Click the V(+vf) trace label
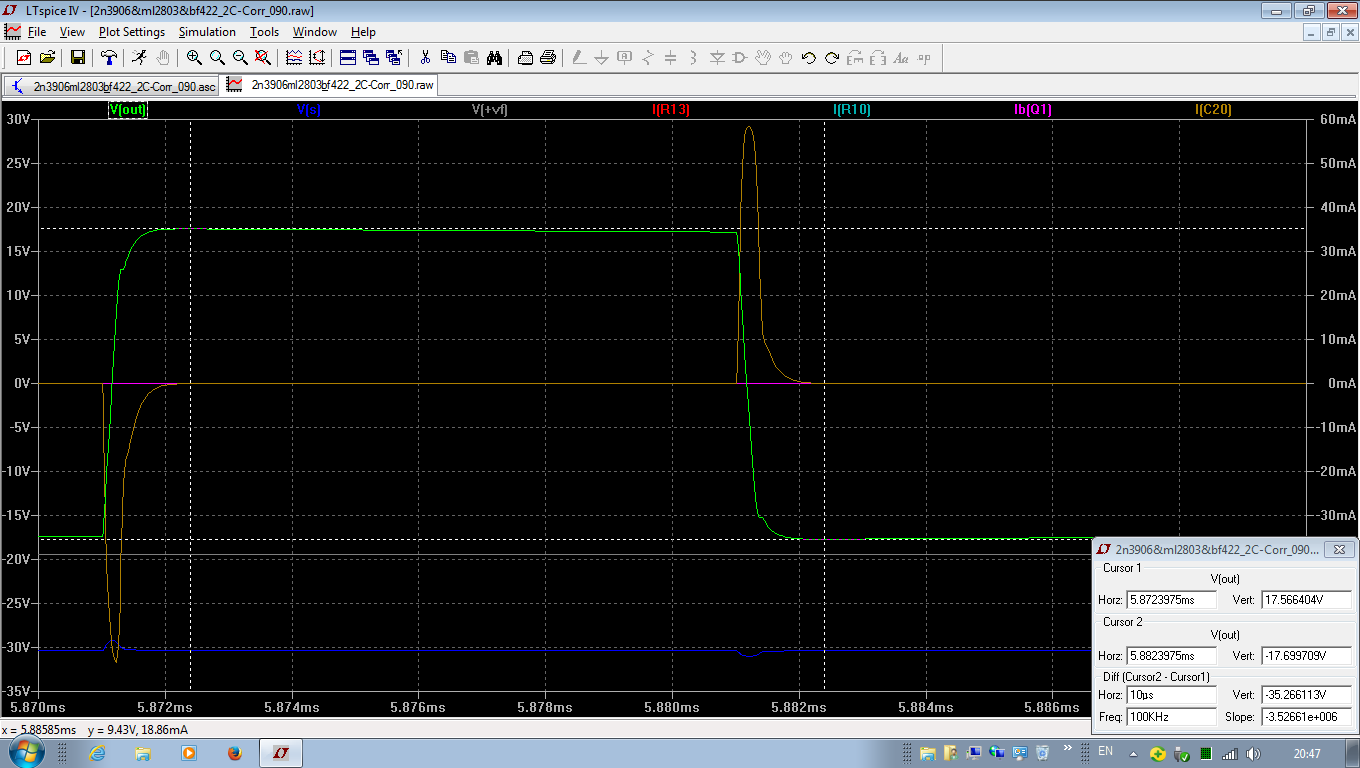The image size is (1360, 768). (490, 109)
